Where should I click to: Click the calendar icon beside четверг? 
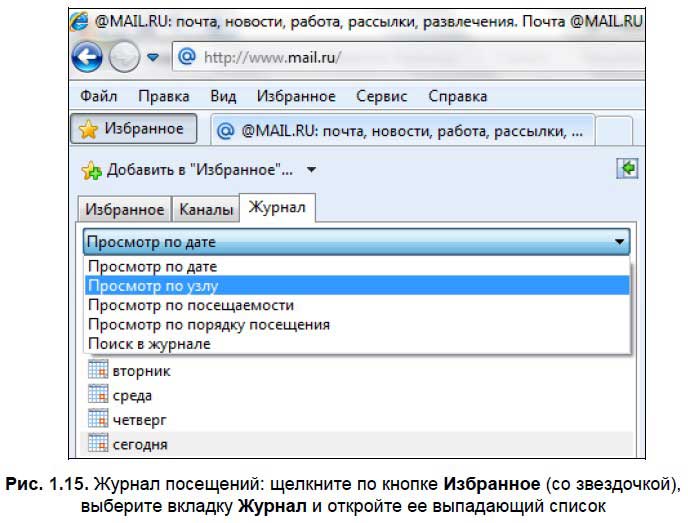click(x=97, y=418)
